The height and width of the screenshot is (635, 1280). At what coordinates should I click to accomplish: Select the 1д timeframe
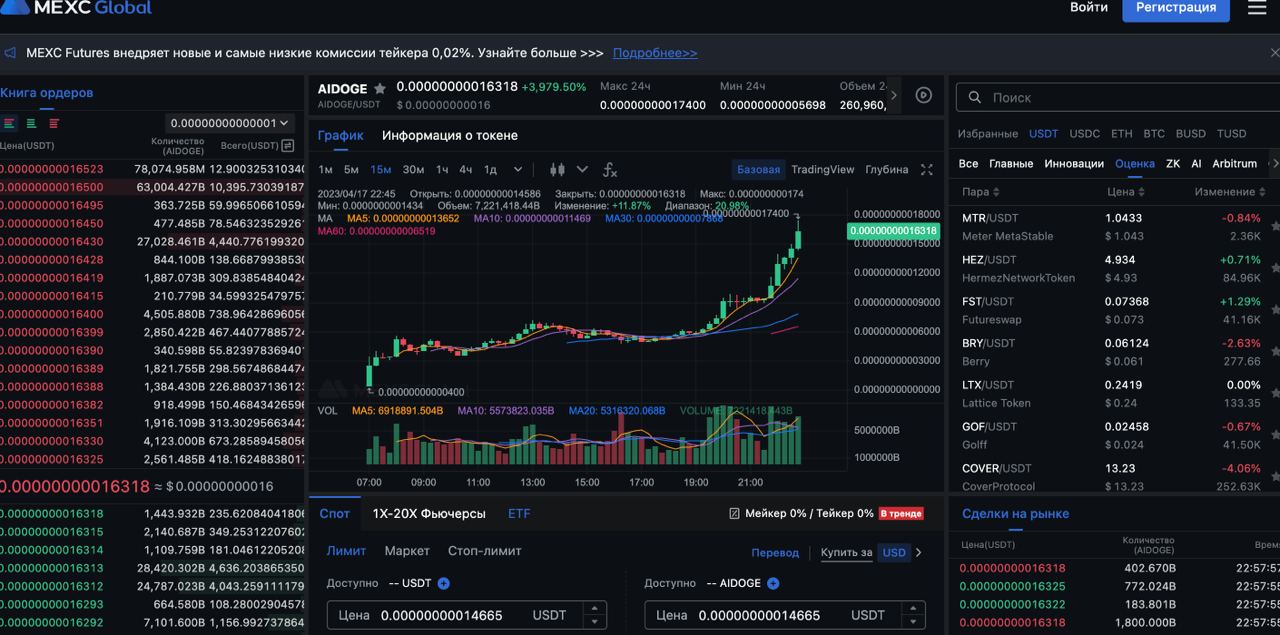click(490, 170)
